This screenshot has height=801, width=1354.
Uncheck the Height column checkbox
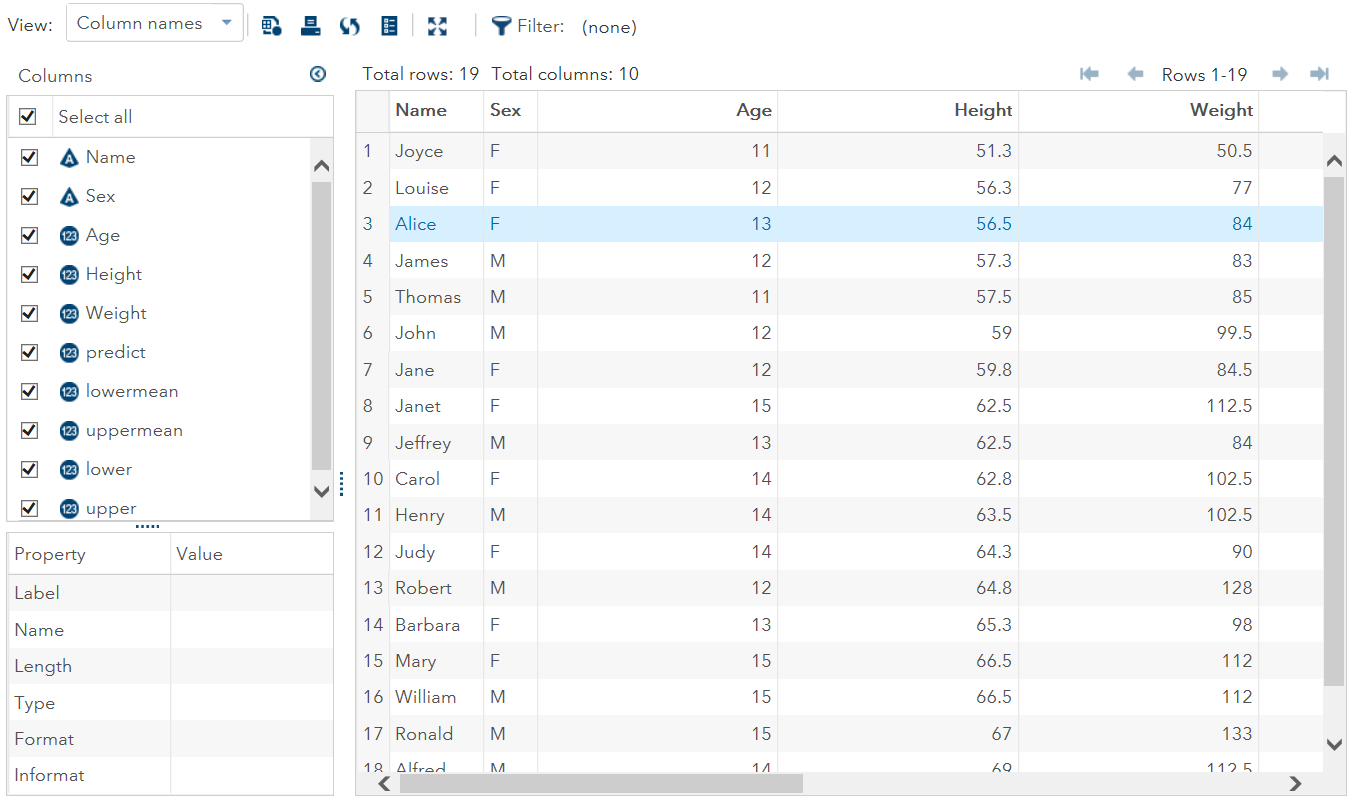tap(29, 274)
